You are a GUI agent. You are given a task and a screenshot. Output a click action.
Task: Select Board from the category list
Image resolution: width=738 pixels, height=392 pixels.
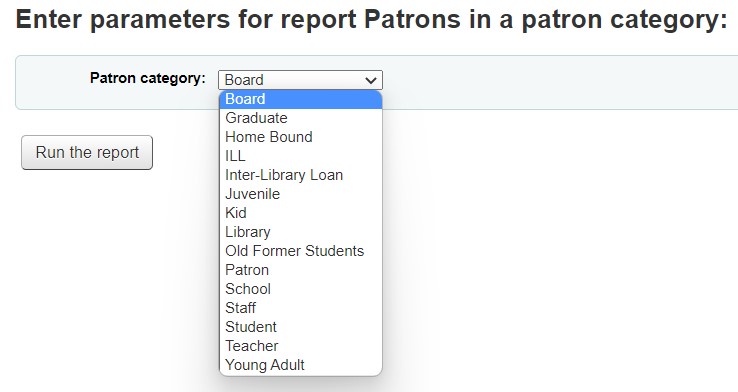(x=301, y=99)
